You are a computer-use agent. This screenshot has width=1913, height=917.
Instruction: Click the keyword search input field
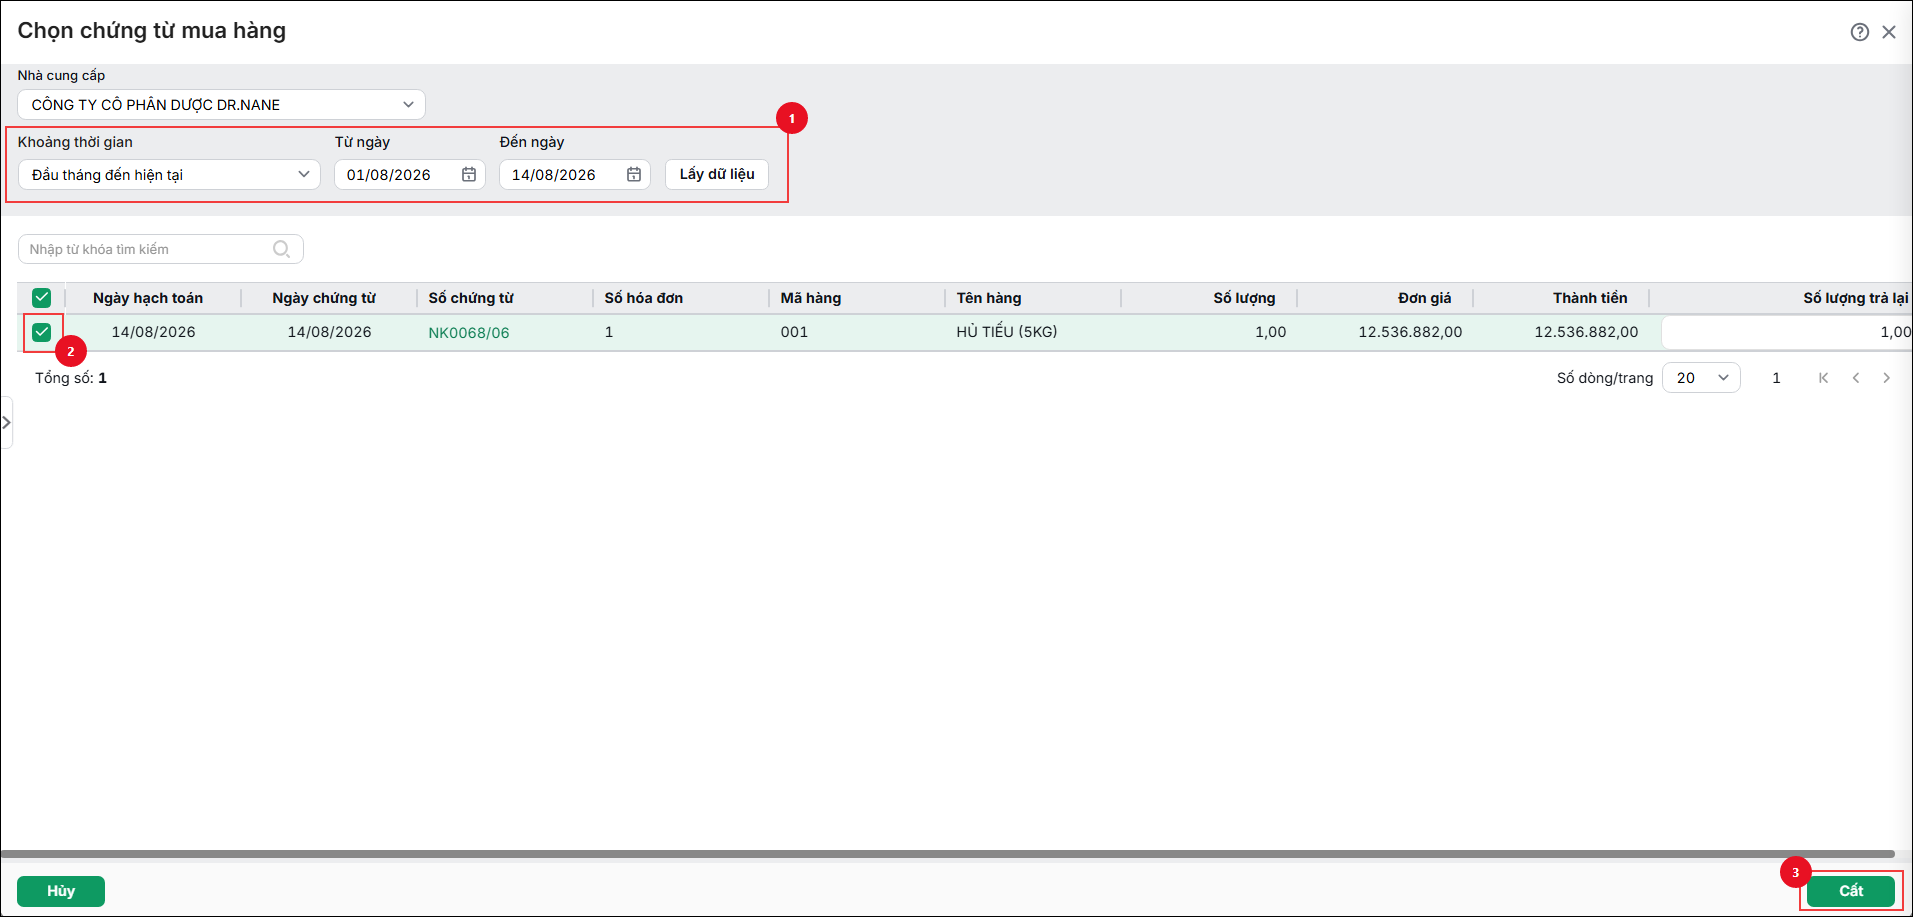tap(160, 249)
